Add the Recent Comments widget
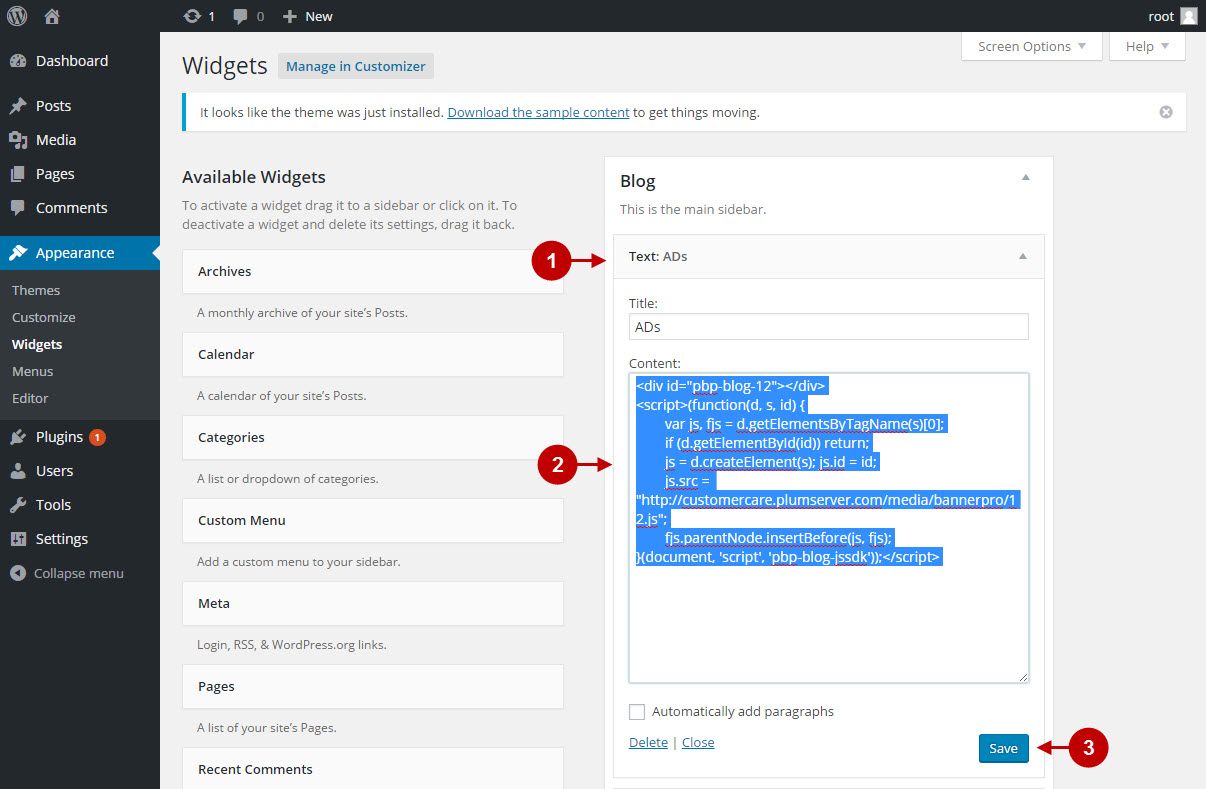The height and width of the screenshot is (789, 1206). pyautogui.click(x=373, y=769)
